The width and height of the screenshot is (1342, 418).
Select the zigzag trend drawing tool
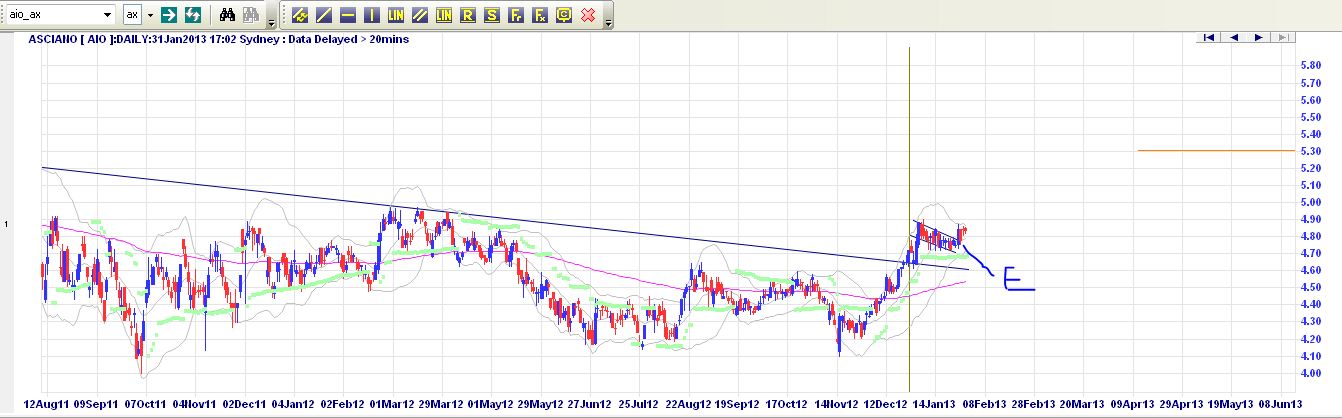(300, 15)
